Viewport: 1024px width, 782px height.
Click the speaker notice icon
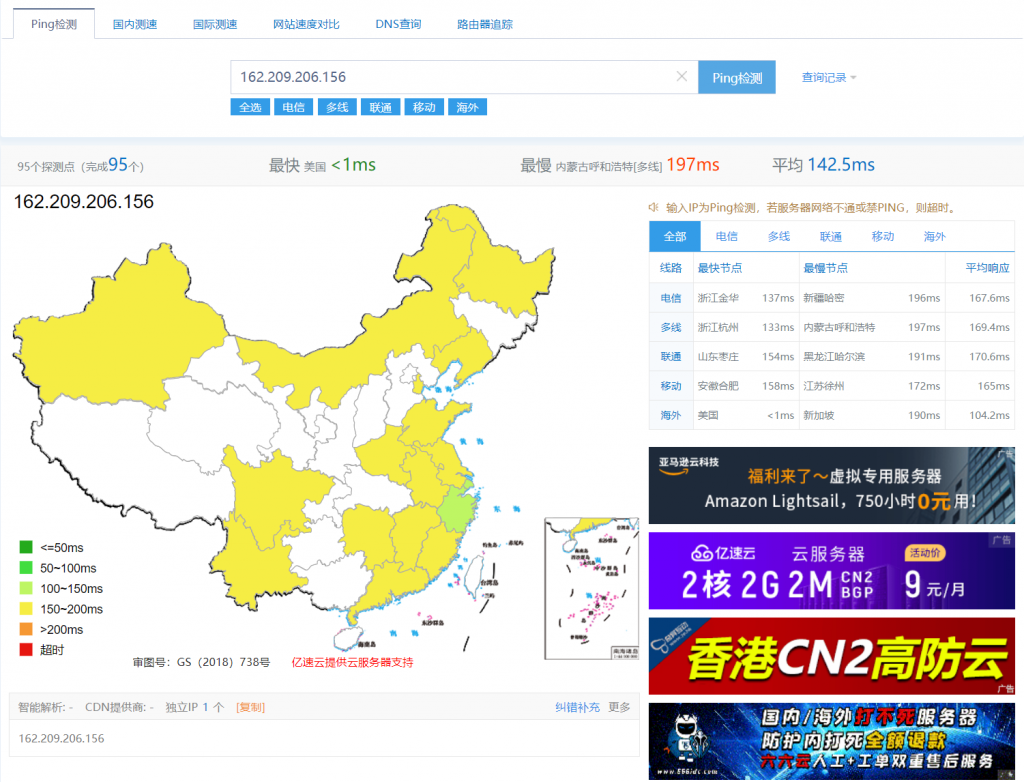(653, 208)
